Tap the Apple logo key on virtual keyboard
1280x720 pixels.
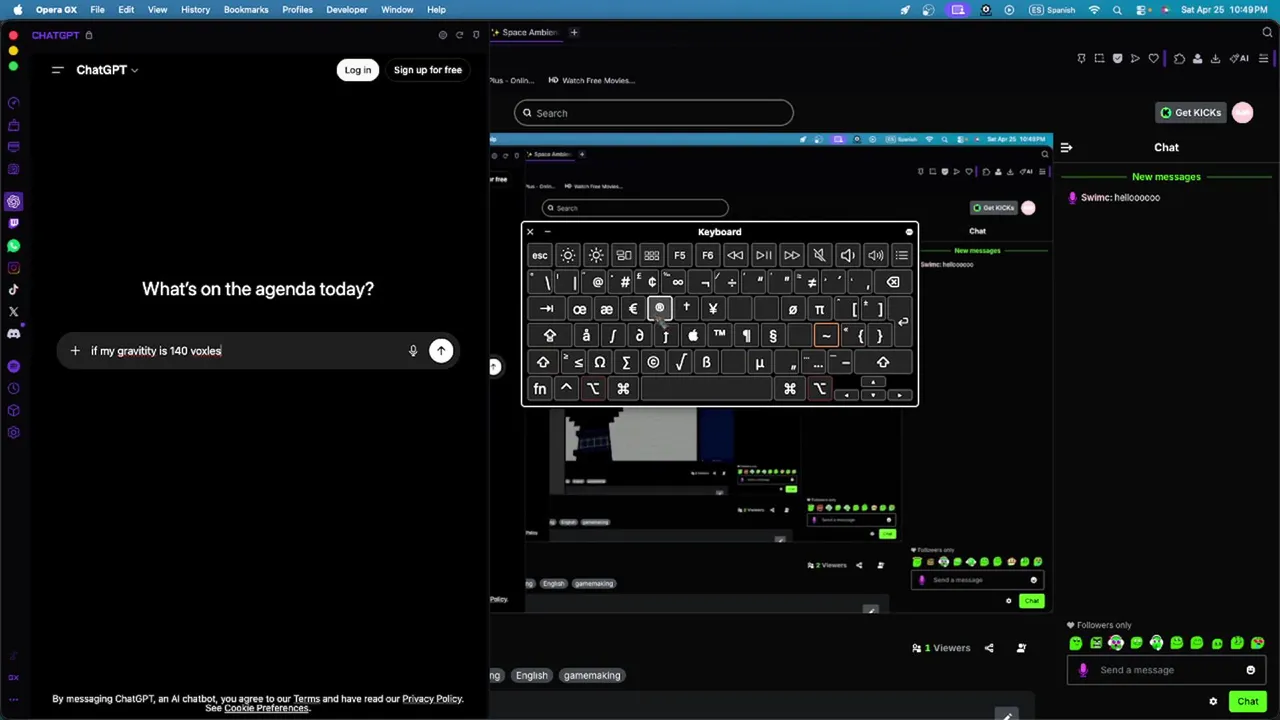point(693,336)
